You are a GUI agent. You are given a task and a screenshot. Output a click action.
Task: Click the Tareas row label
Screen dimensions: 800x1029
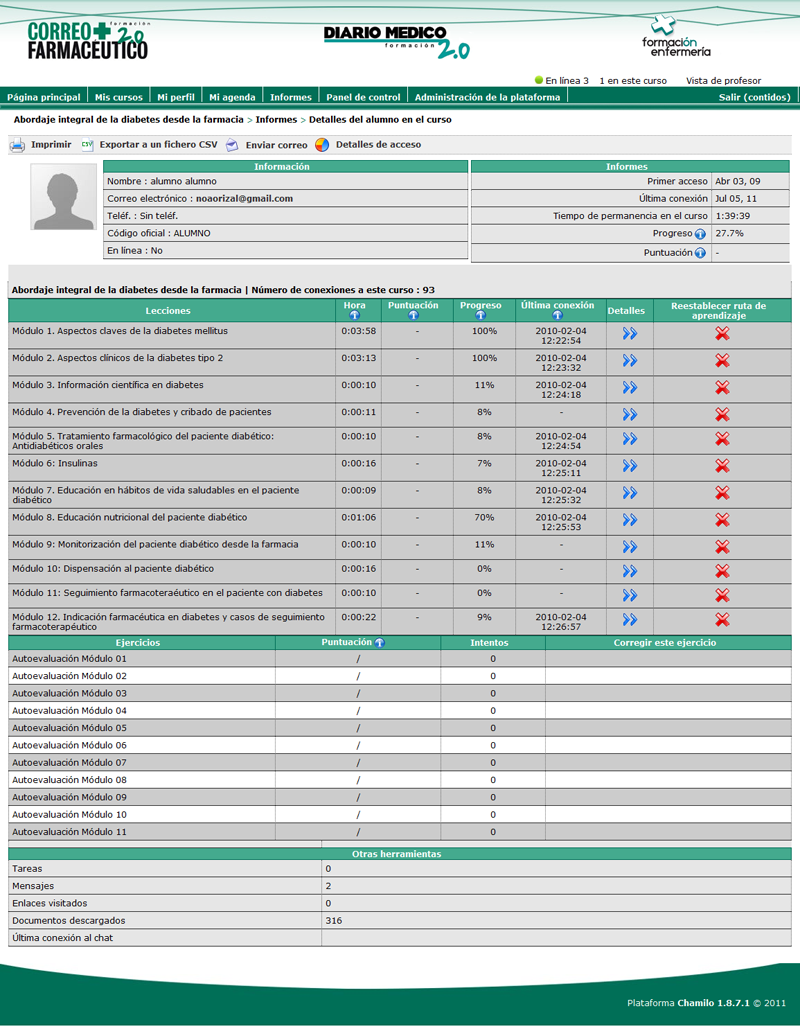coord(27,869)
